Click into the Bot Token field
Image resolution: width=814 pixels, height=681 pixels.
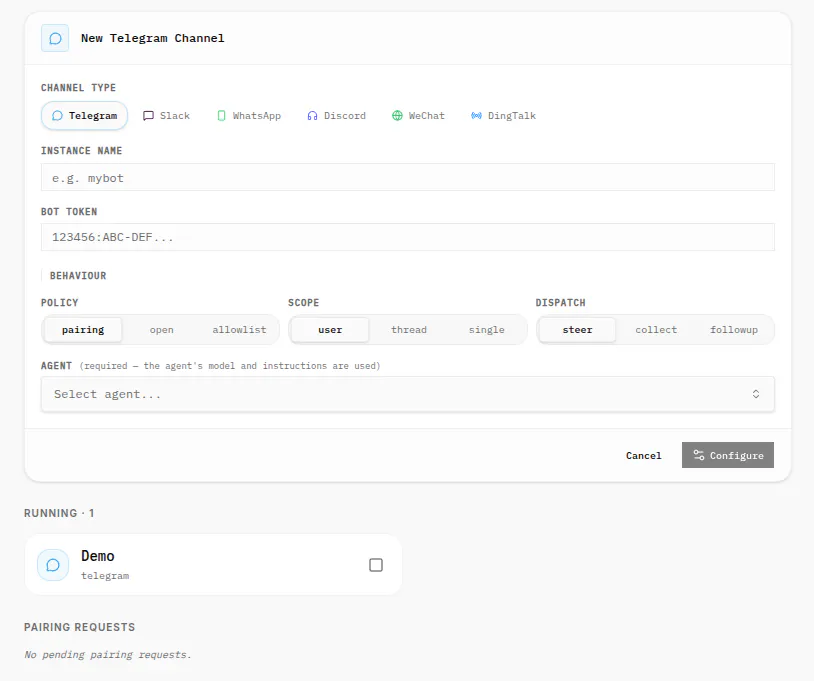click(x=408, y=237)
